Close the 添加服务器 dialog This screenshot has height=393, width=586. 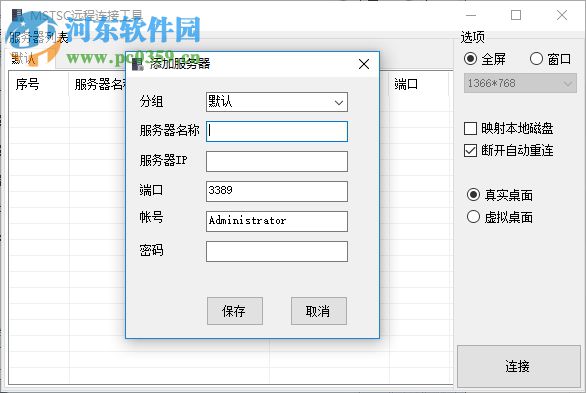click(364, 64)
